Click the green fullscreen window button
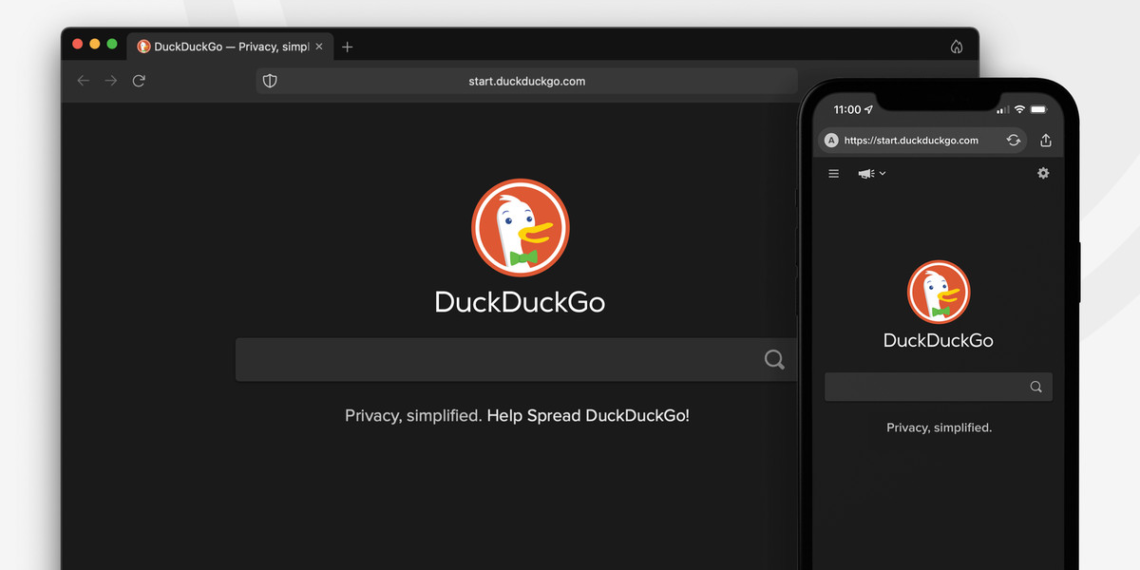 (112, 44)
